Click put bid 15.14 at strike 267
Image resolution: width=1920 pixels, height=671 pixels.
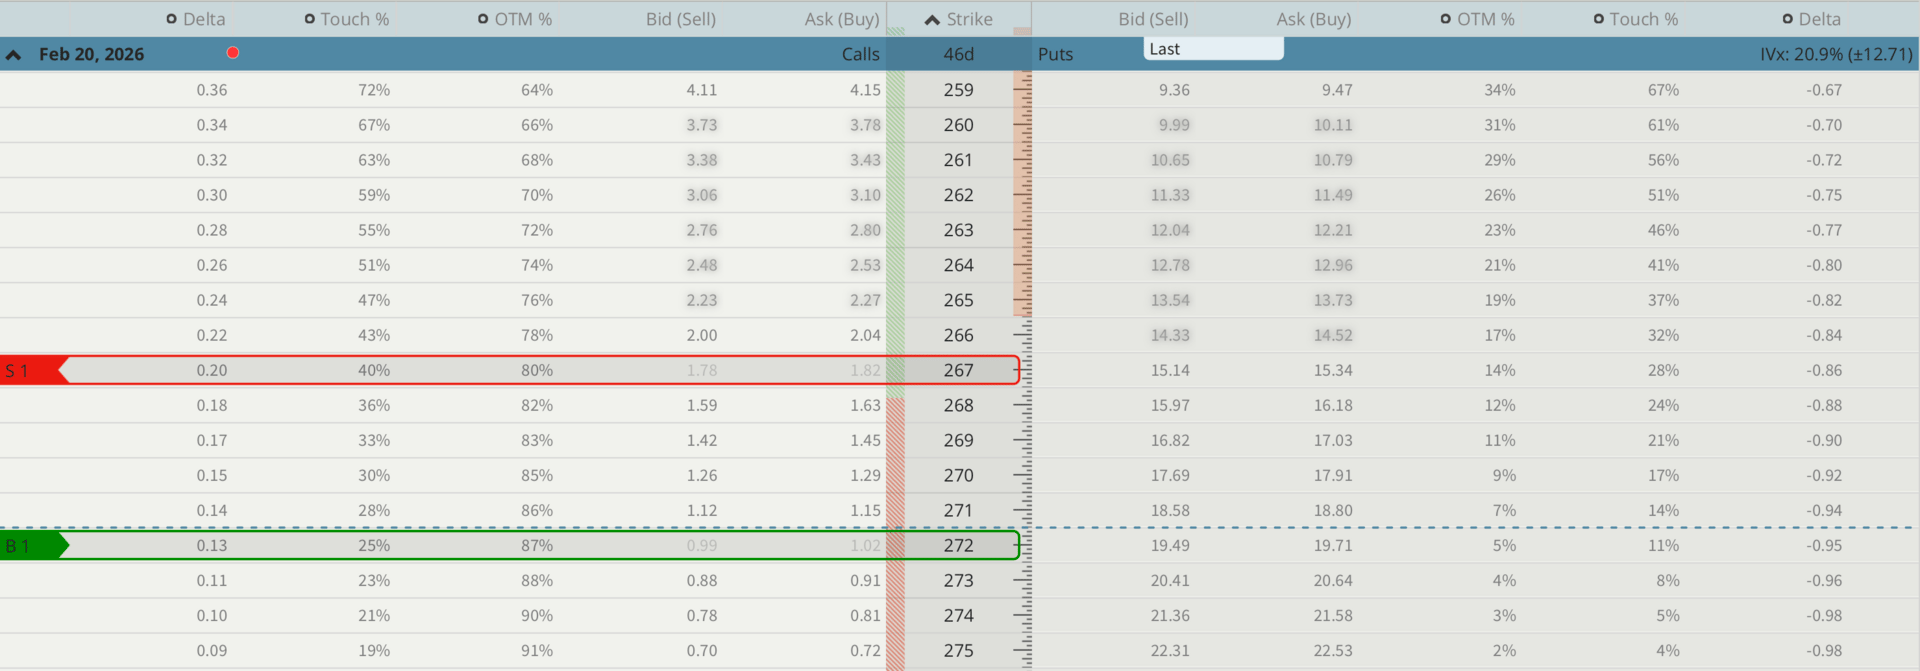(1170, 370)
